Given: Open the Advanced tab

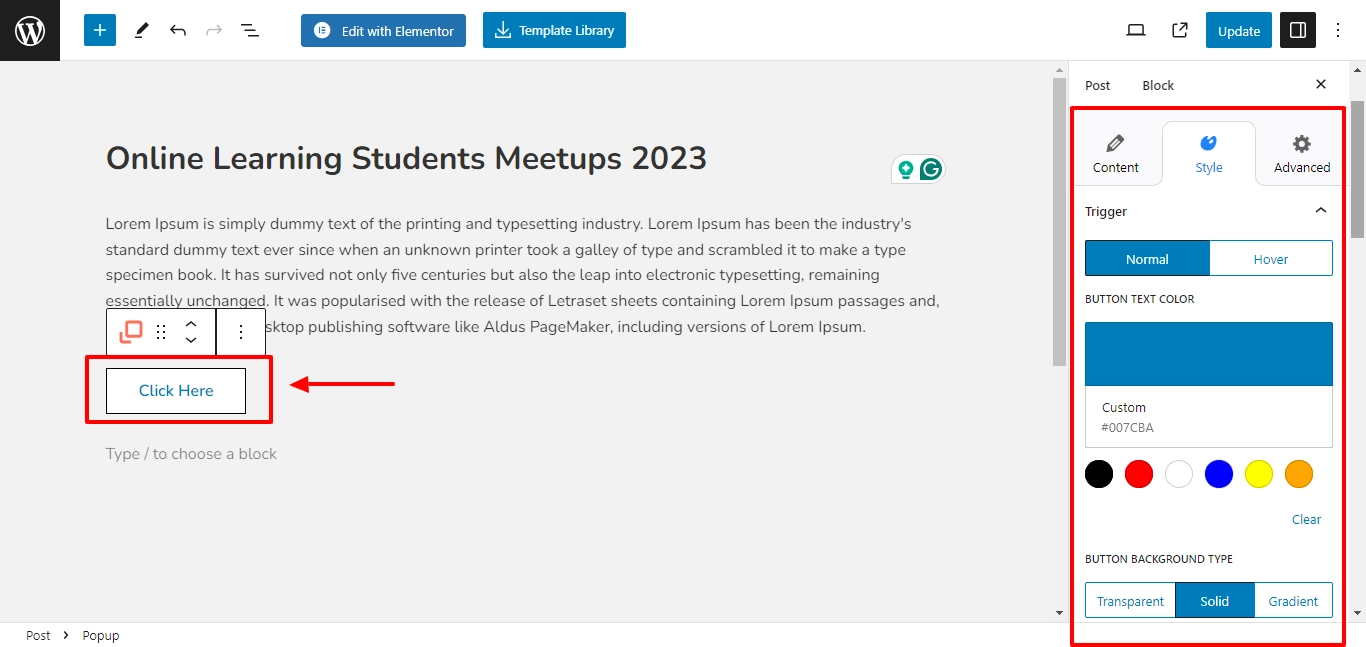Looking at the screenshot, I should pyautogui.click(x=1302, y=154).
